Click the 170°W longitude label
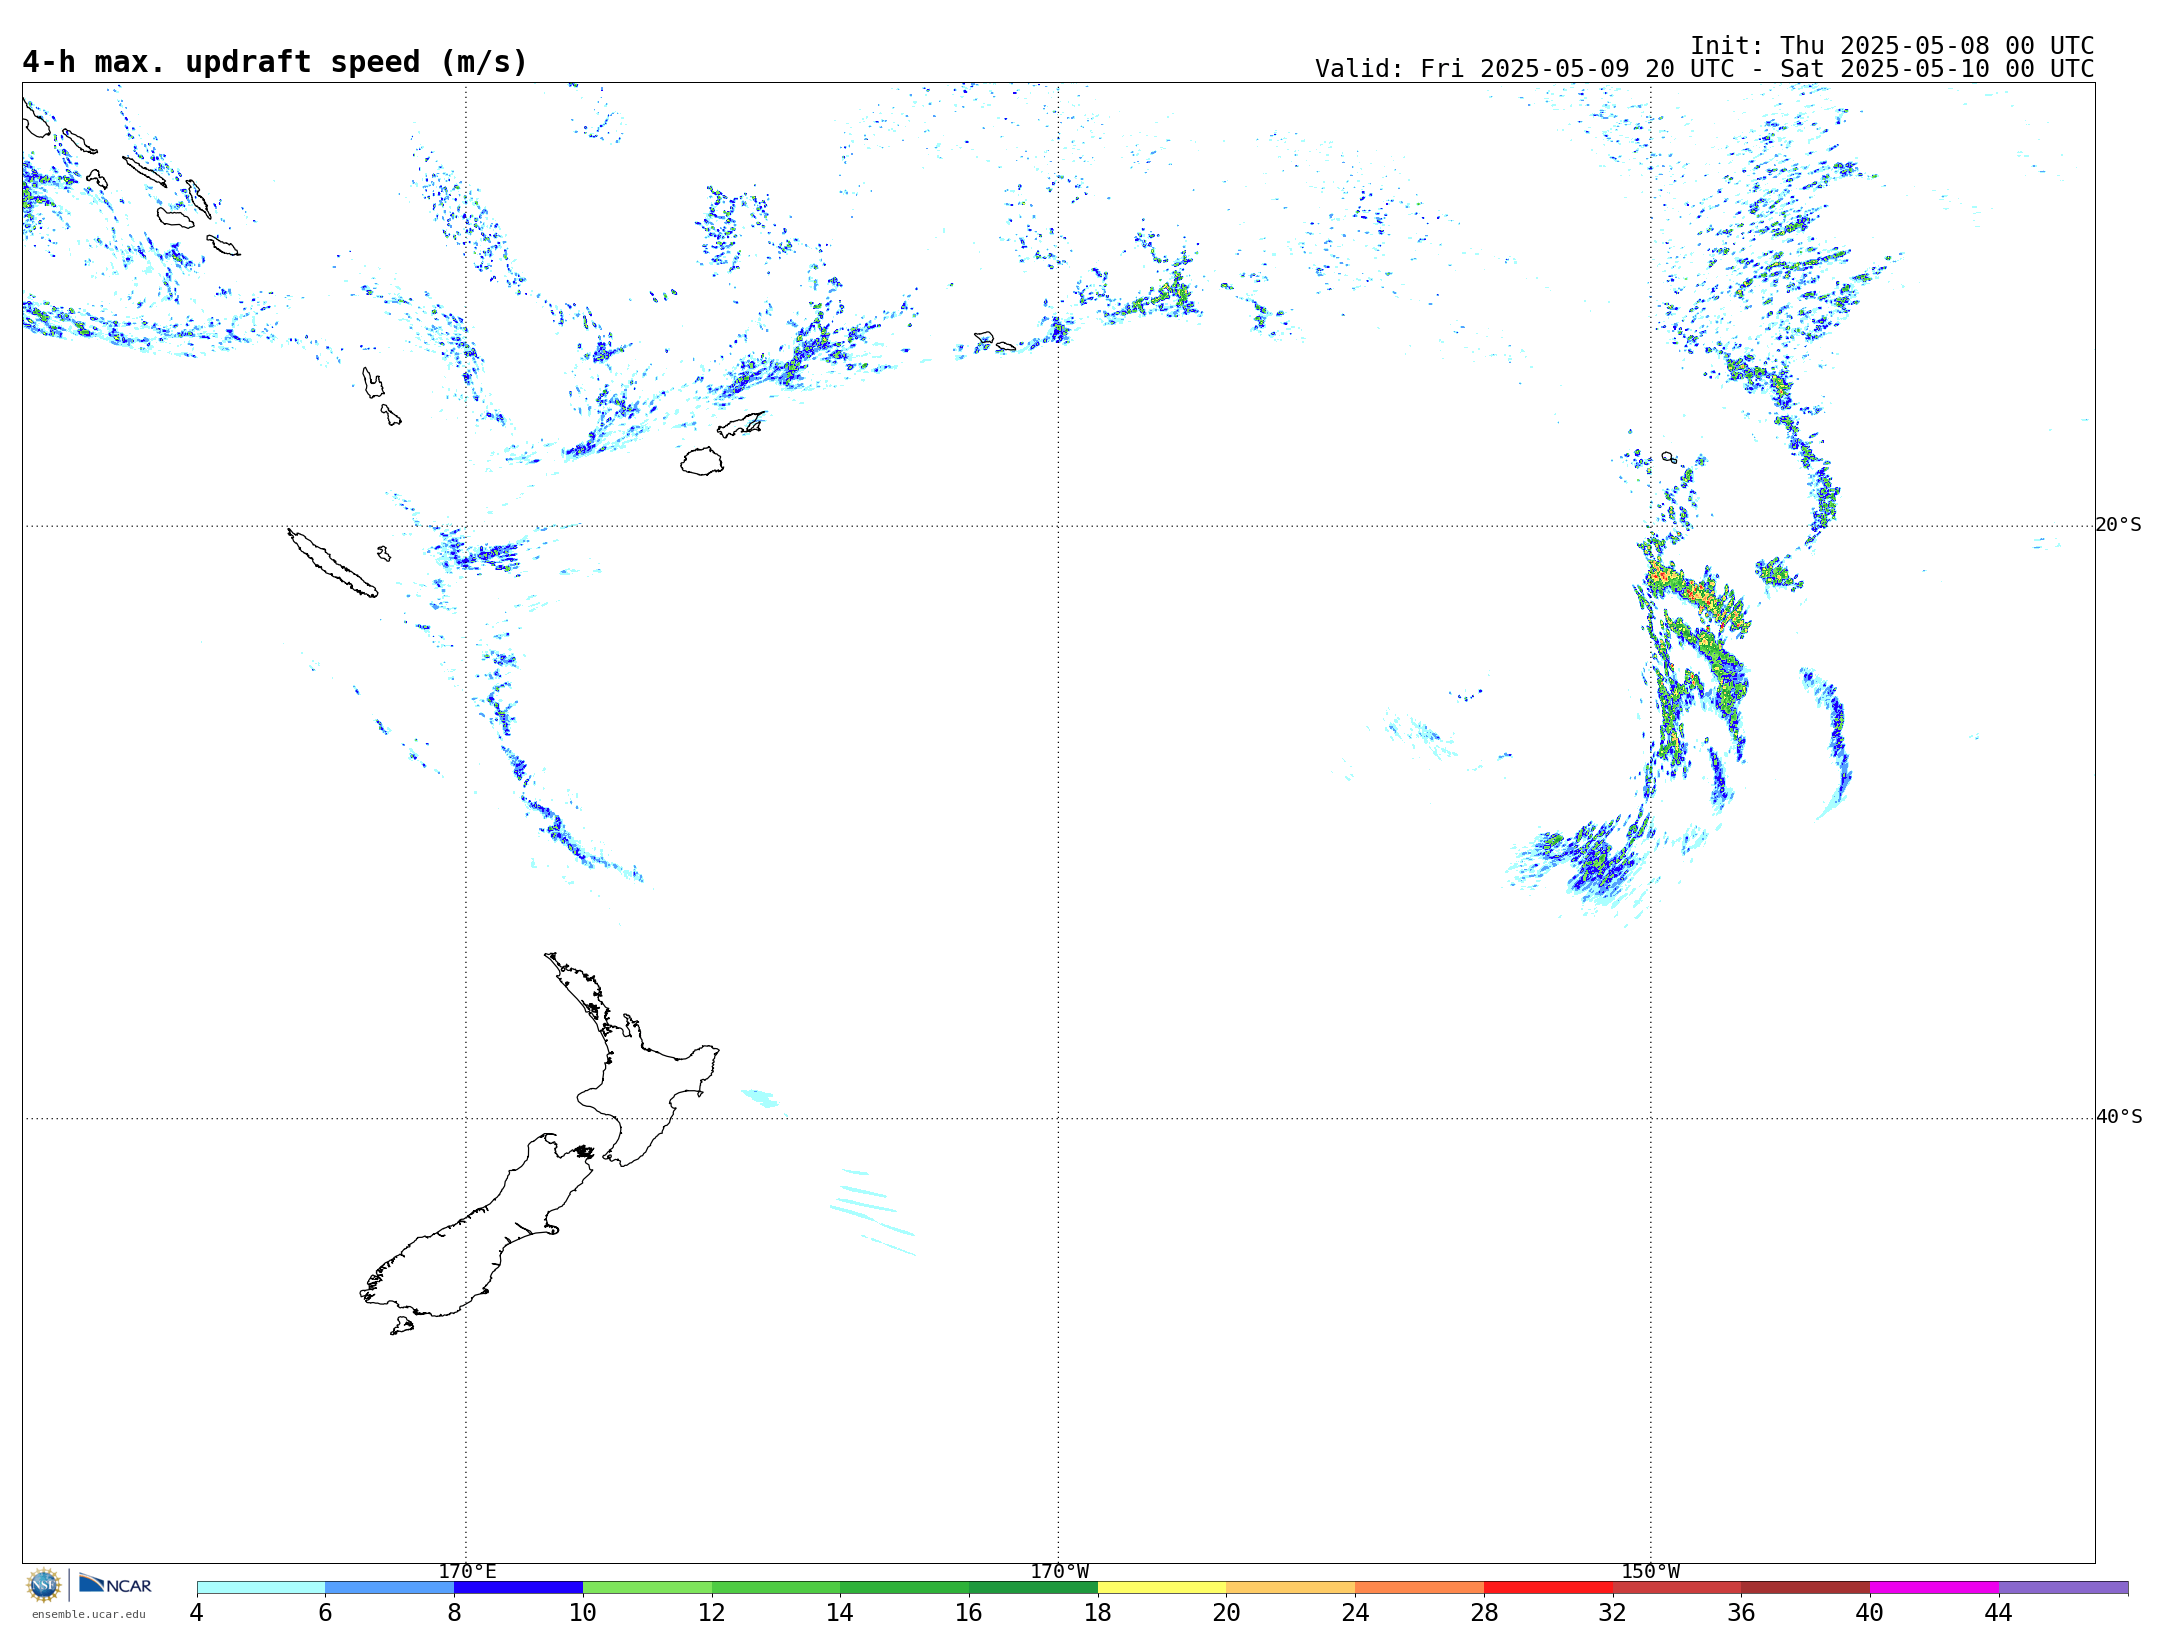 (x=1059, y=1572)
